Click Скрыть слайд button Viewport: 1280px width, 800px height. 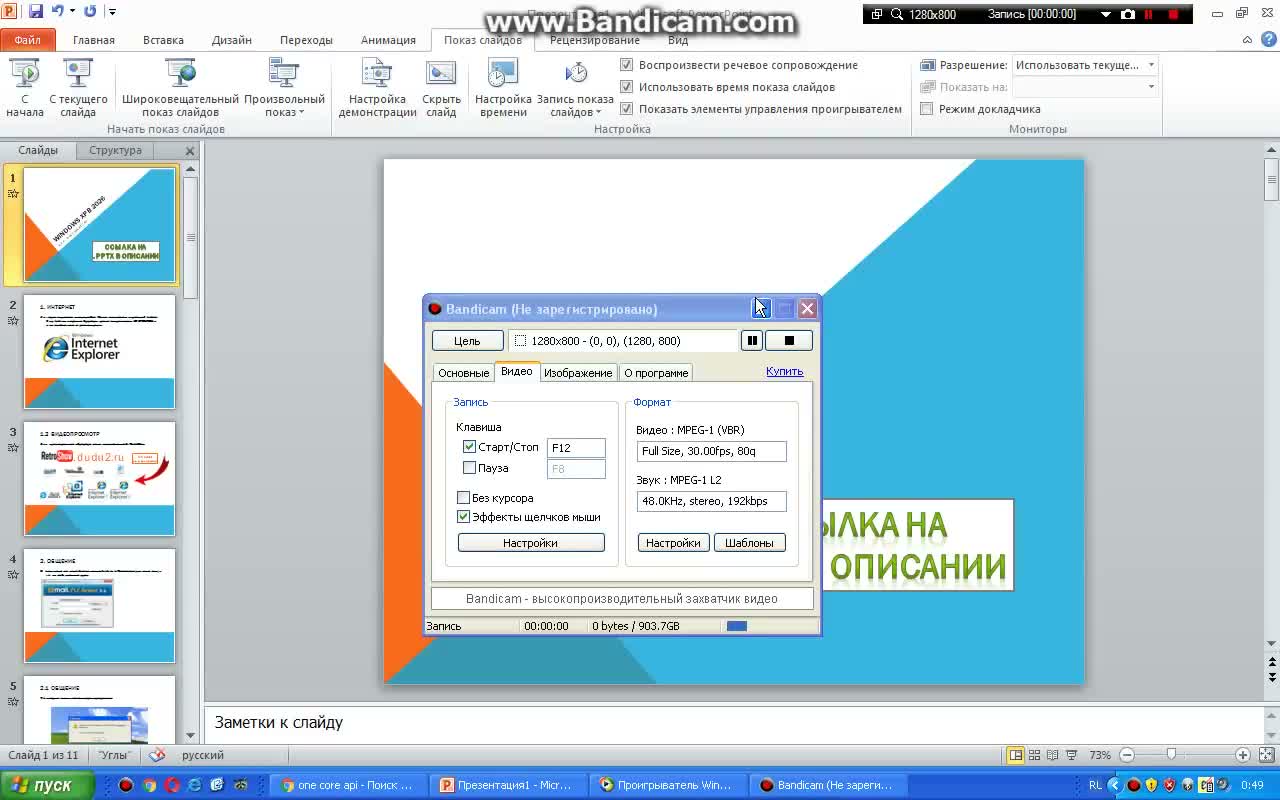441,88
